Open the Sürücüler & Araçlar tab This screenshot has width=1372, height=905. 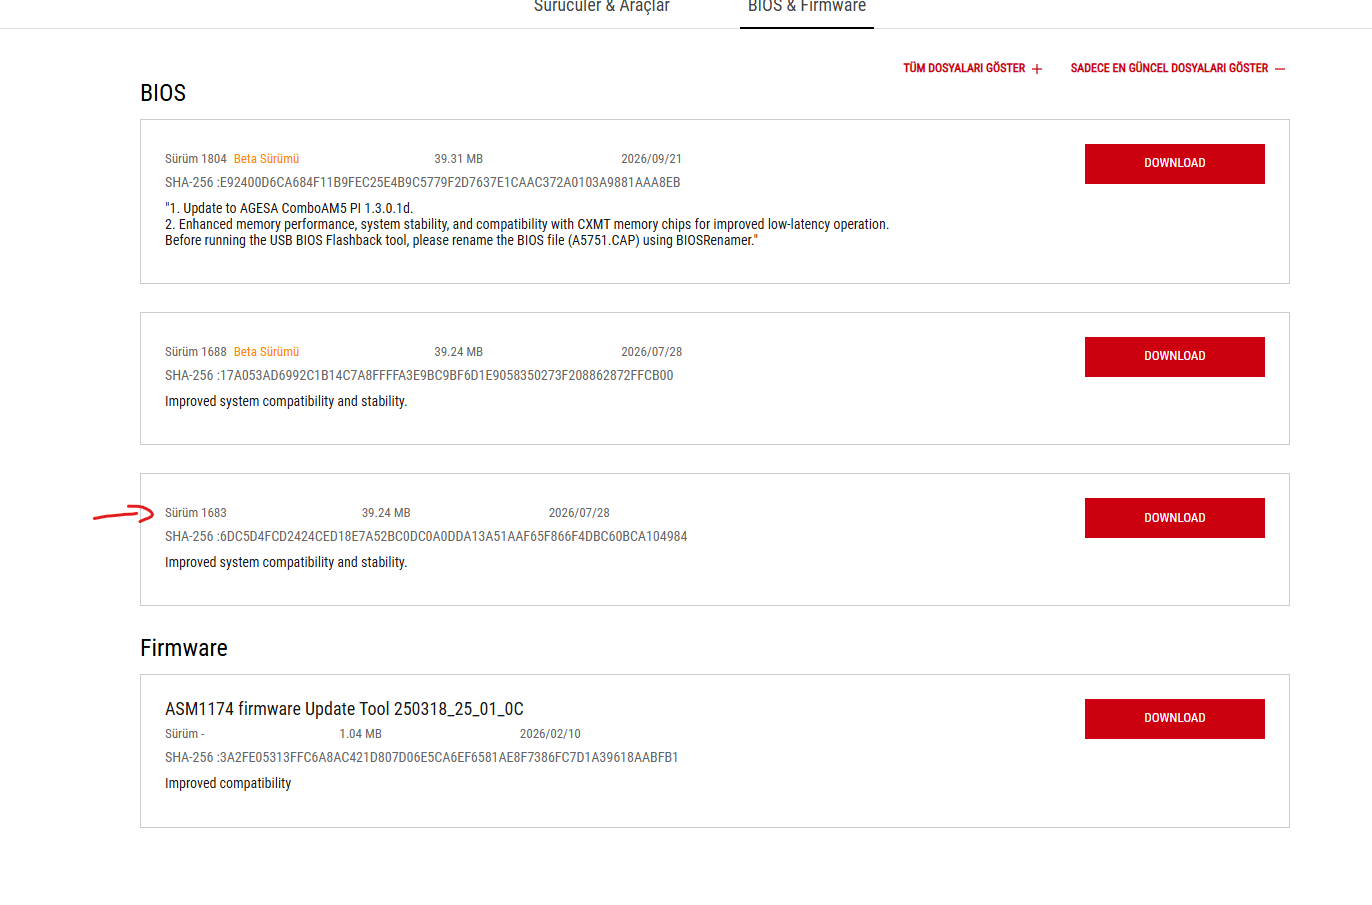[x=602, y=7]
